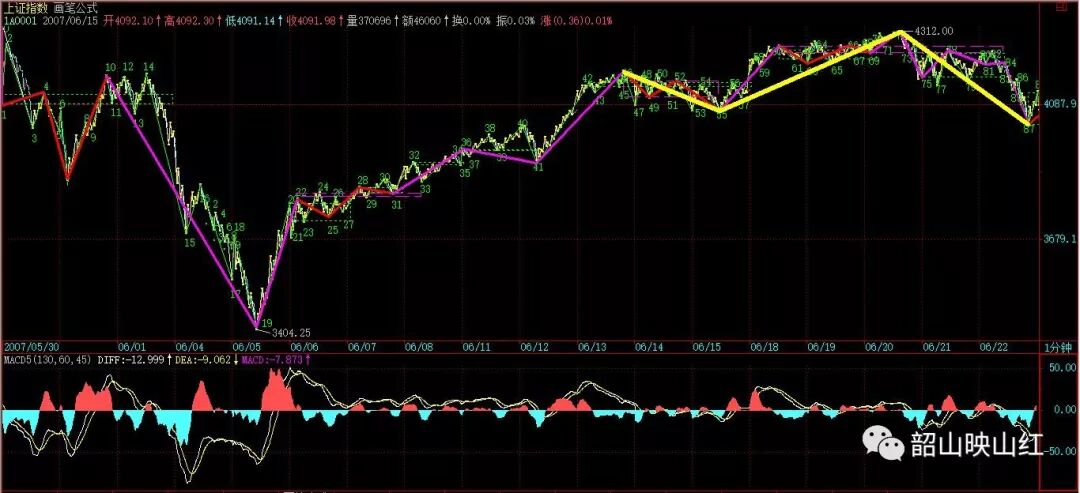The width and height of the screenshot is (1080, 493).
Task: Click the 4087.9 price axis label
Action: click(1061, 104)
